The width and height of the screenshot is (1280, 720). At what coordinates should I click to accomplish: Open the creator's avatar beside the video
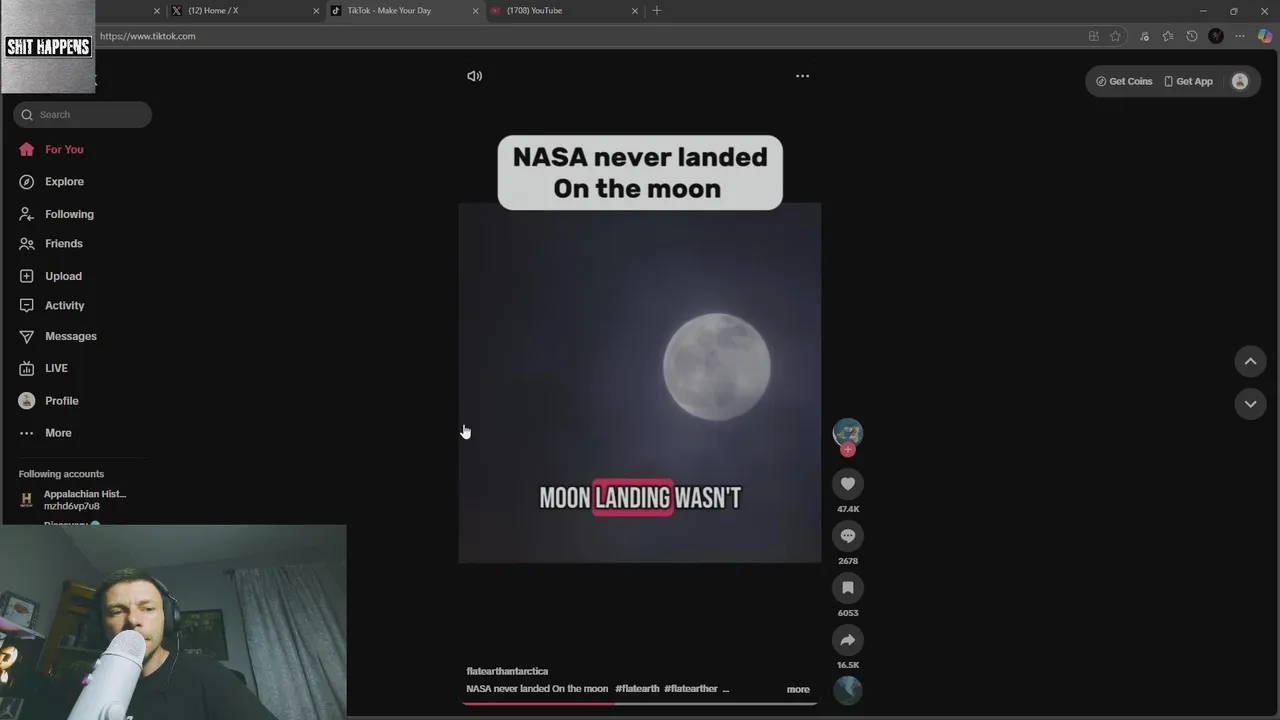[848, 432]
